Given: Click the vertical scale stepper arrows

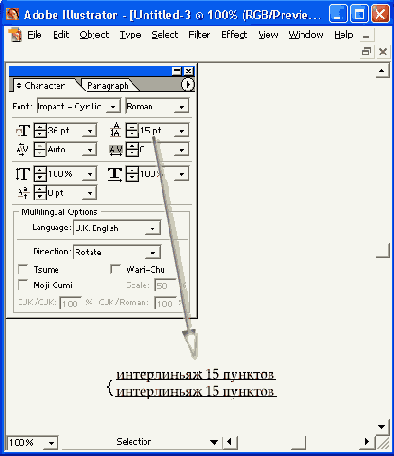Looking at the screenshot, I should [40, 174].
